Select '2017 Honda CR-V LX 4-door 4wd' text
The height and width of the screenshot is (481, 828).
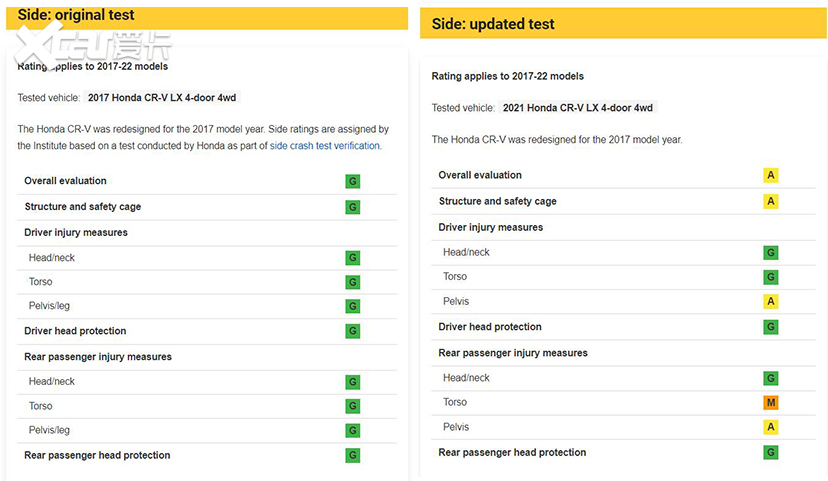coord(162,98)
